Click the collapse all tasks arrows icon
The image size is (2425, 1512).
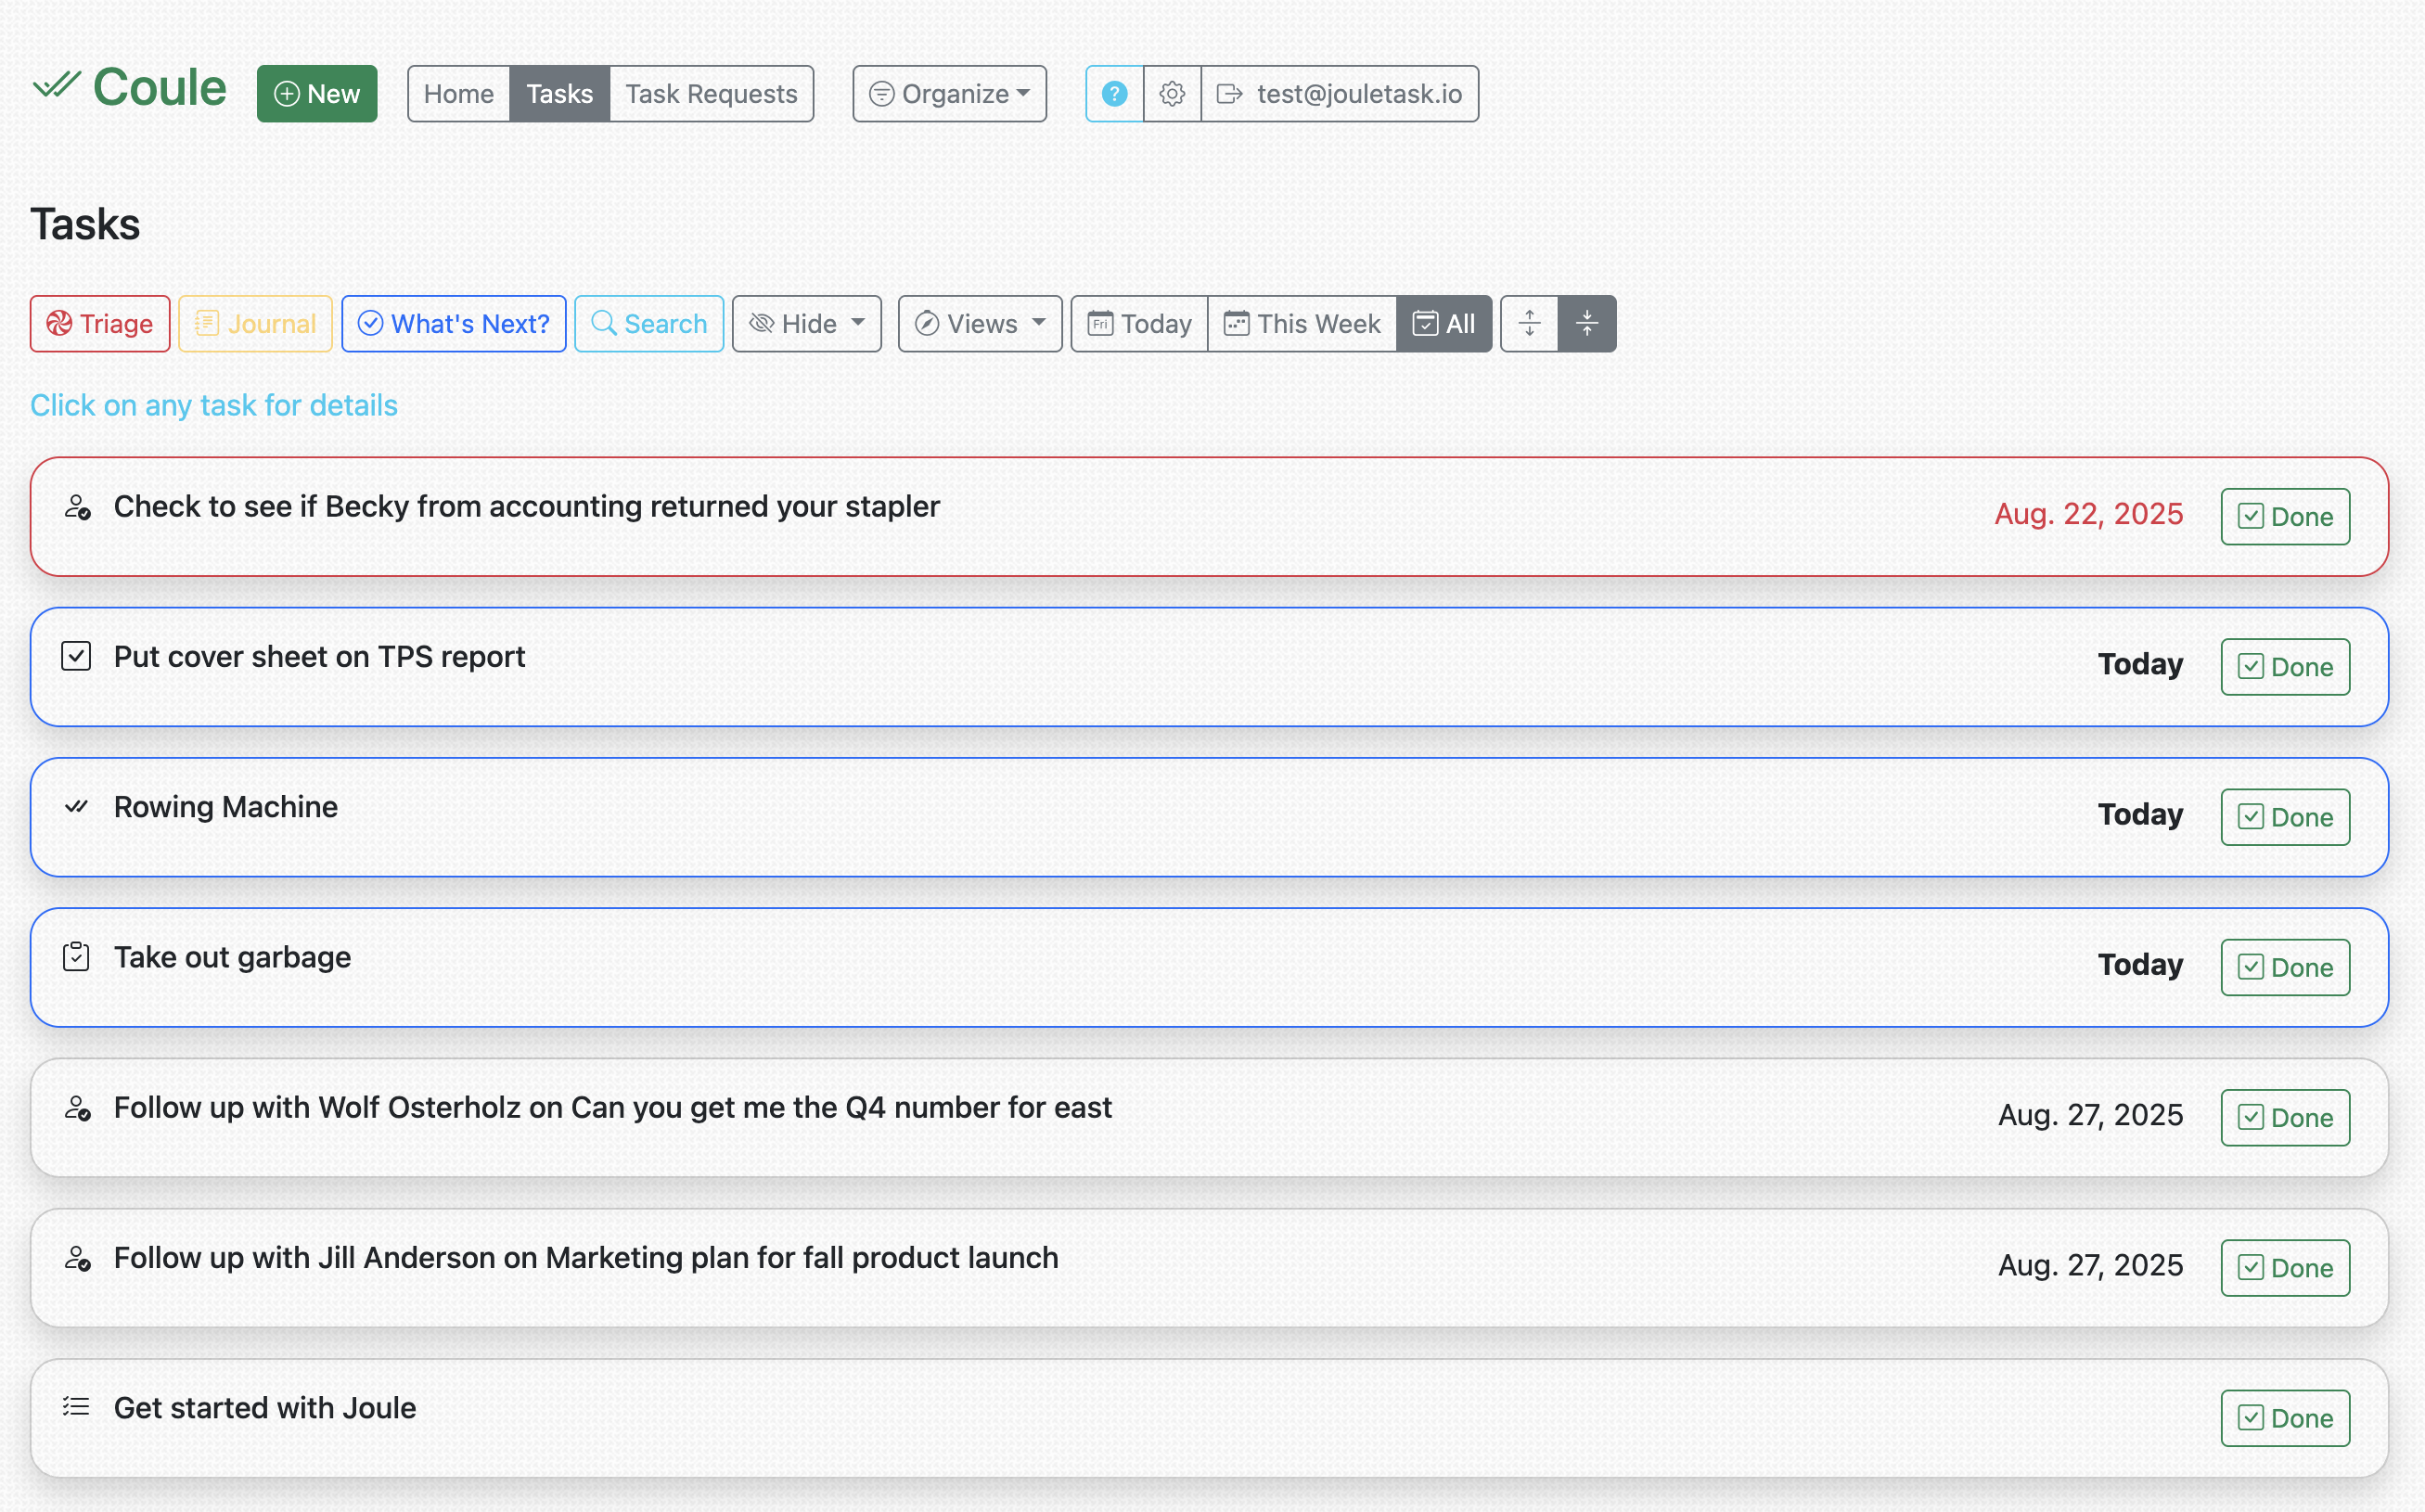[x=1587, y=323]
